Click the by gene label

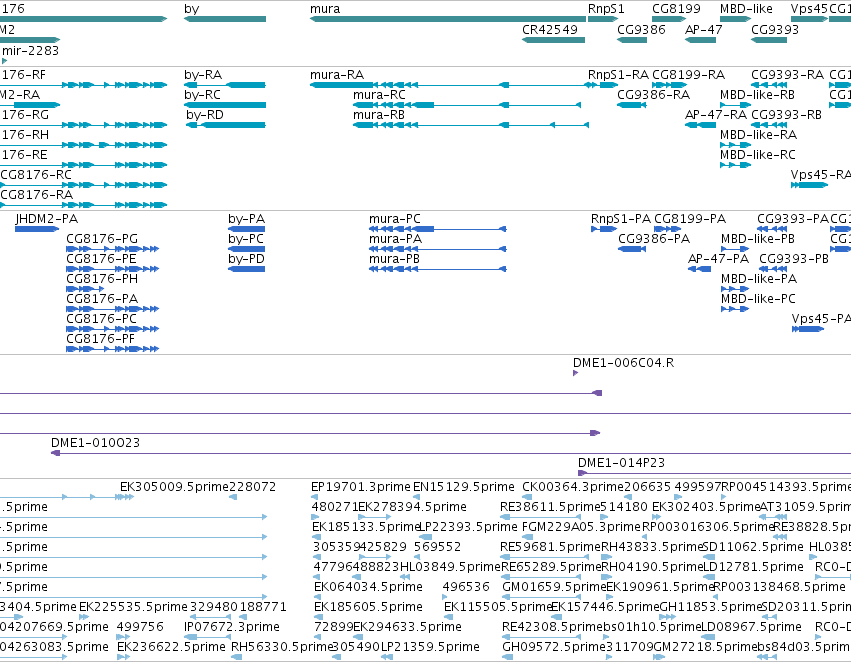point(192,9)
